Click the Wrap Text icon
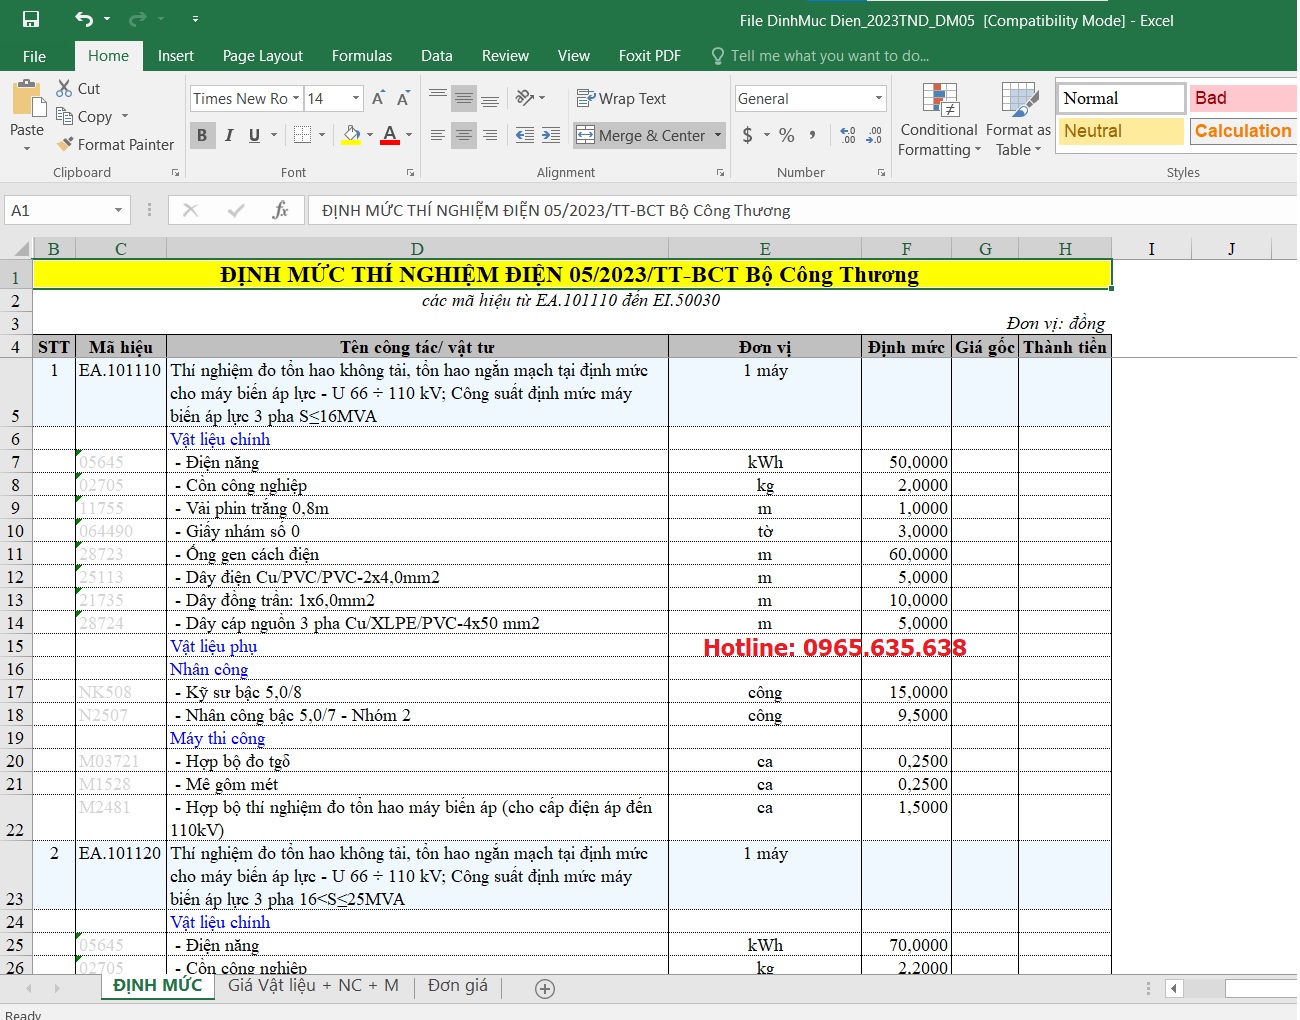 (x=622, y=98)
